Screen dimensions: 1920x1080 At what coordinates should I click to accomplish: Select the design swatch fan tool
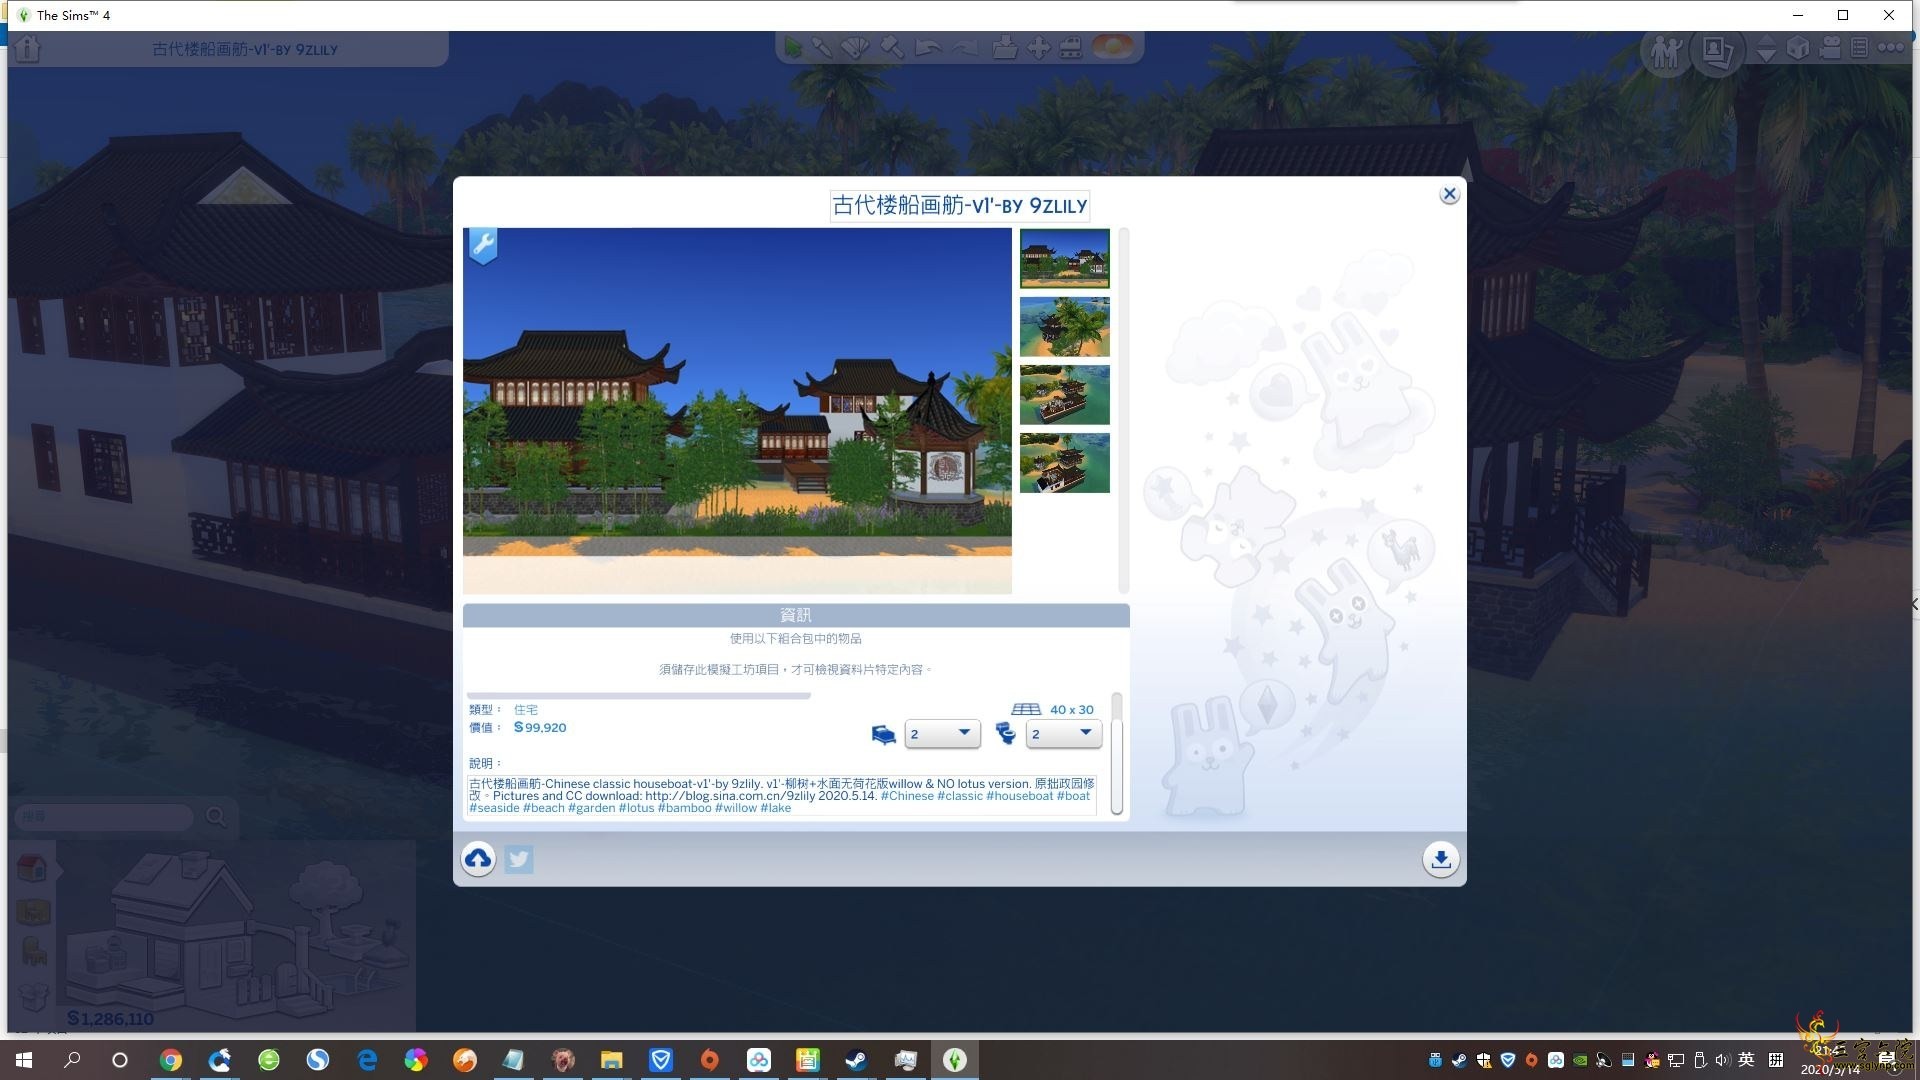click(x=855, y=48)
